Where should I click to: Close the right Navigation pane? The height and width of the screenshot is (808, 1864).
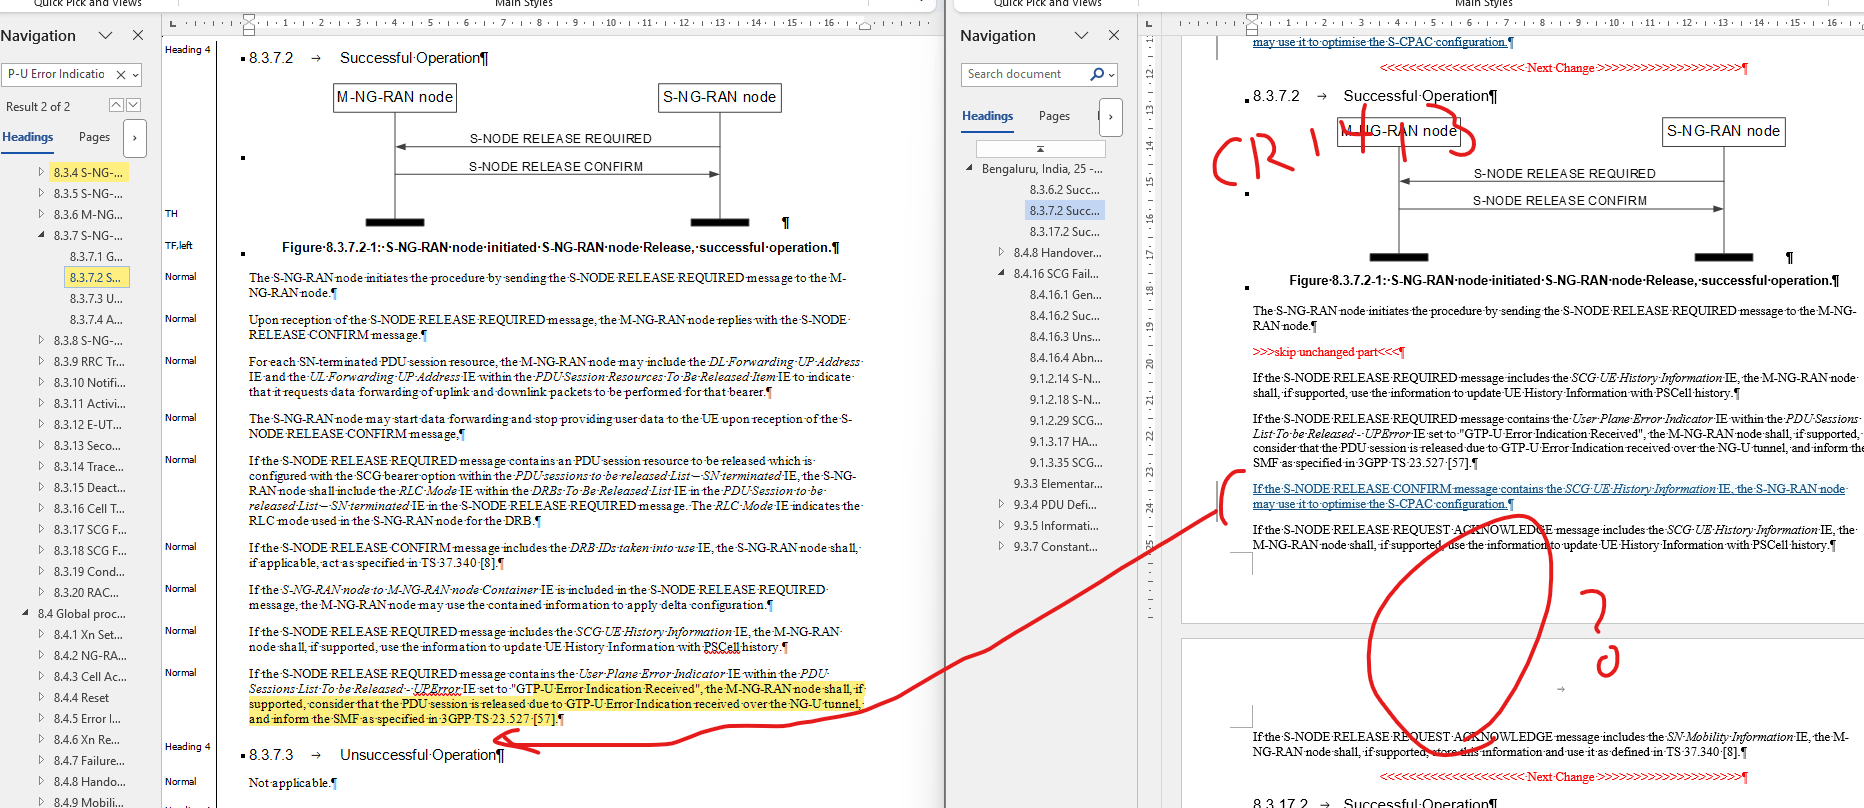1114,35
